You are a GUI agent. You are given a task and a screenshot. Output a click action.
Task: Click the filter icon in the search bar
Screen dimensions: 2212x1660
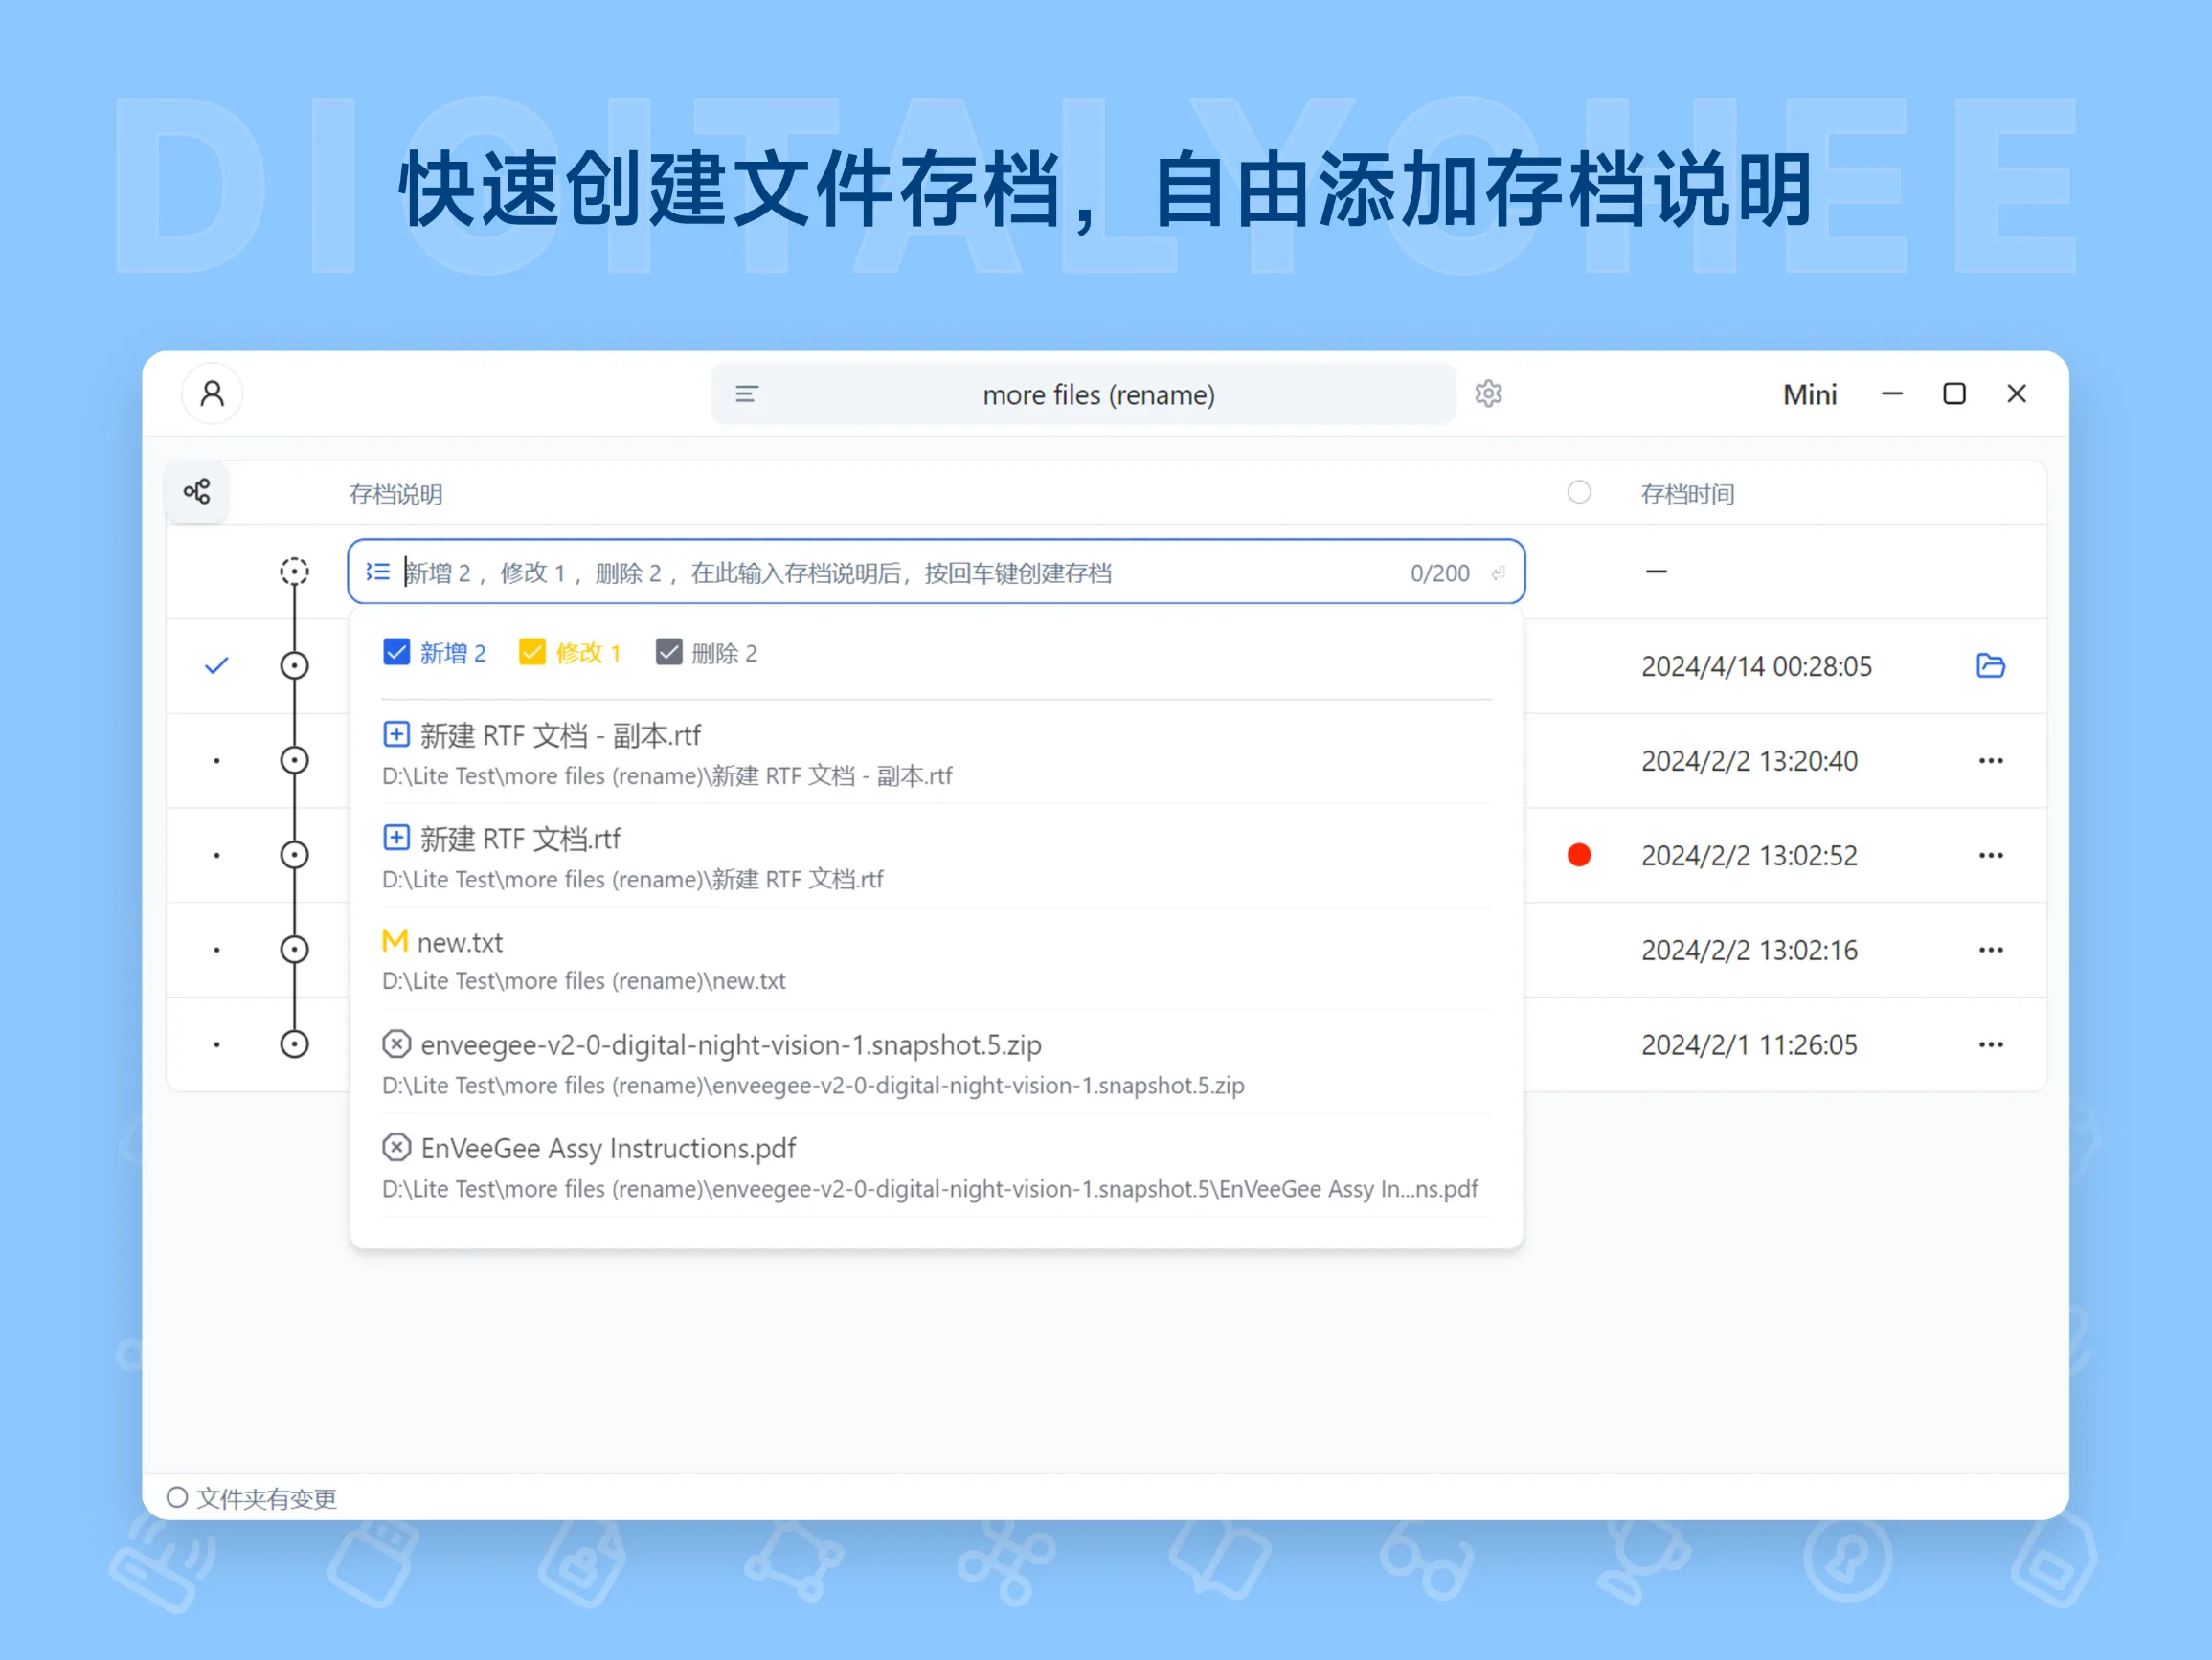tap(746, 394)
